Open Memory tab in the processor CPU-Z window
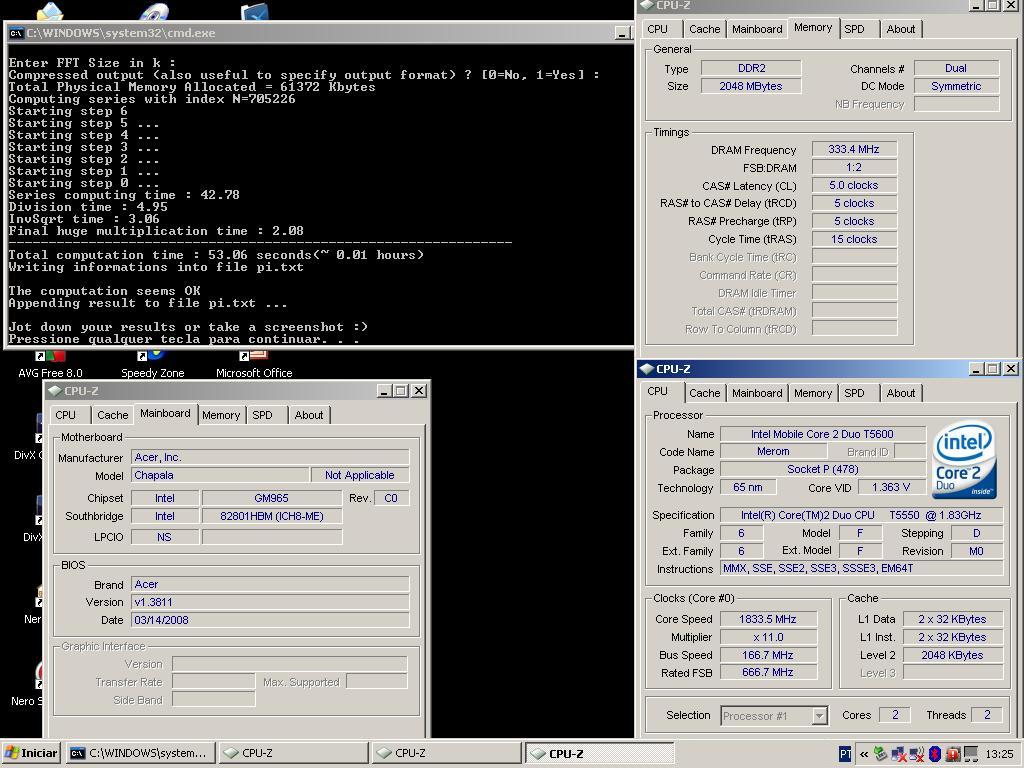The height and width of the screenshot is (768, 1024). (813, 393)
